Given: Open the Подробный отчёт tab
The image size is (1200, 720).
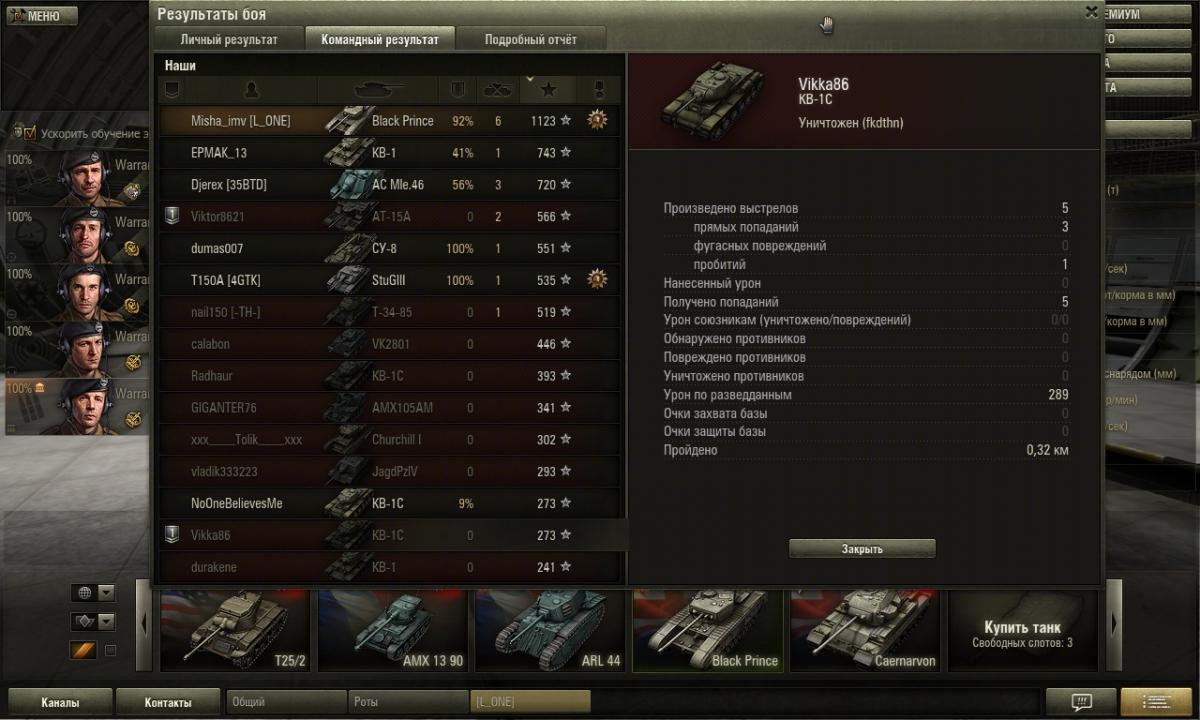Looking at the screenshot, I should coord(531,40).
